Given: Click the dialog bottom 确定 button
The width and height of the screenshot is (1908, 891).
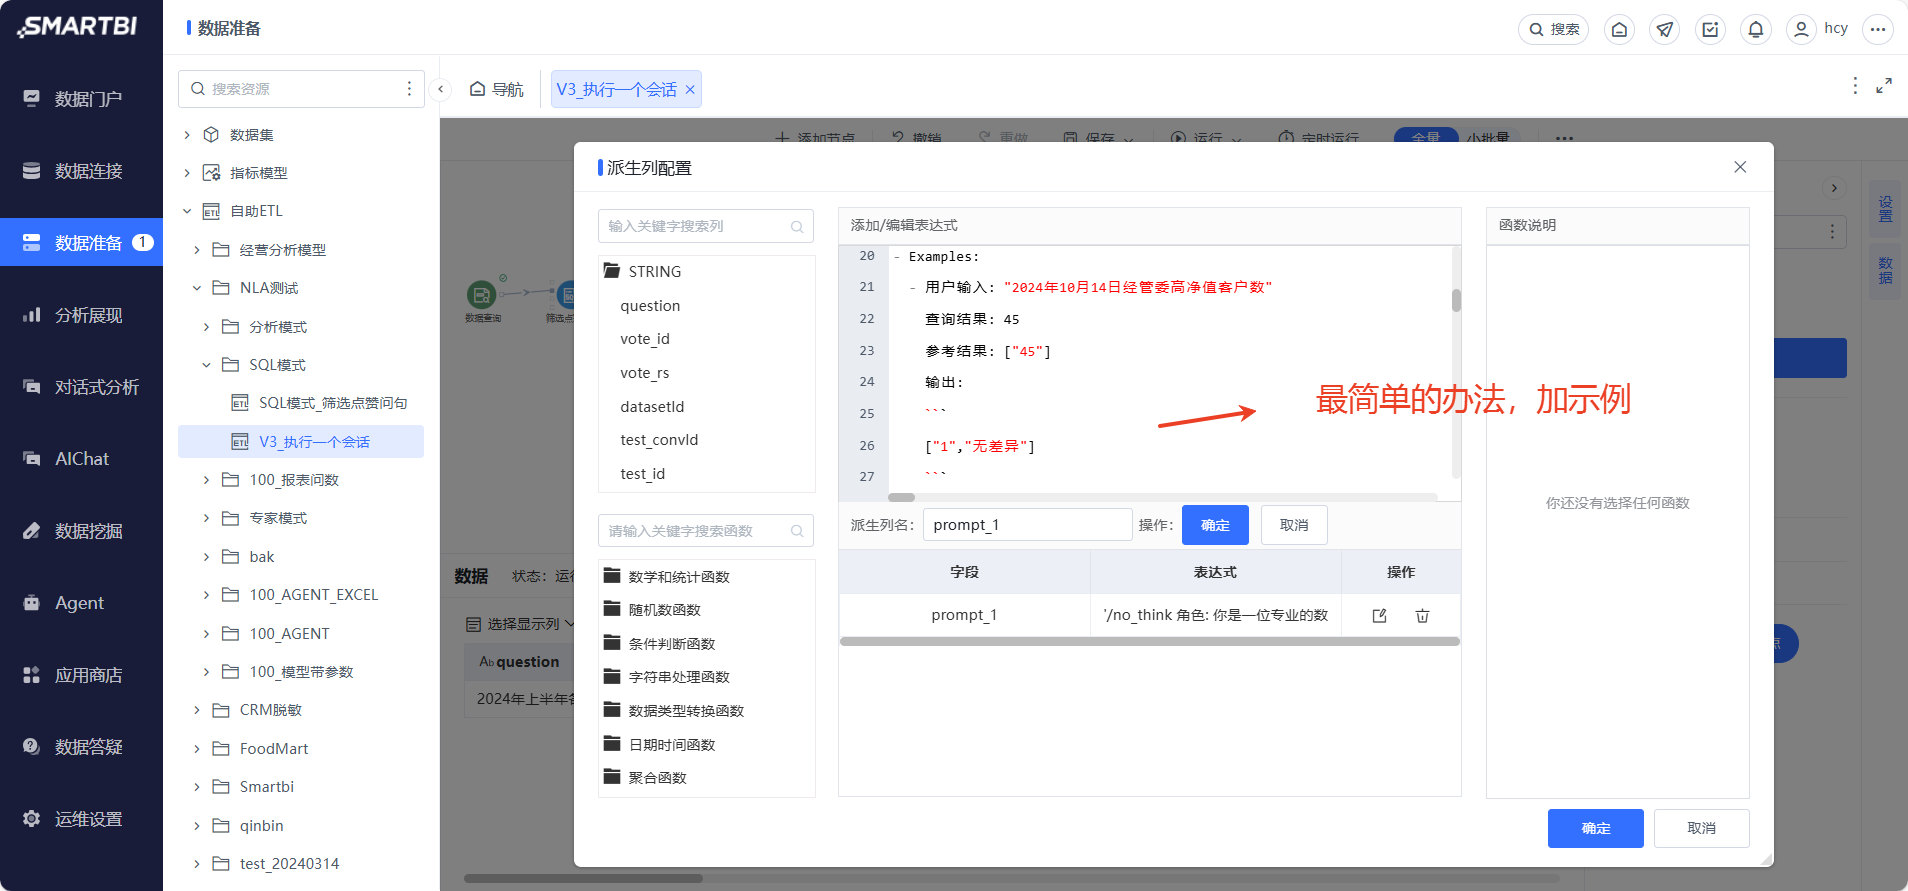Looking at the screenshot, I should click(1595, 828).
